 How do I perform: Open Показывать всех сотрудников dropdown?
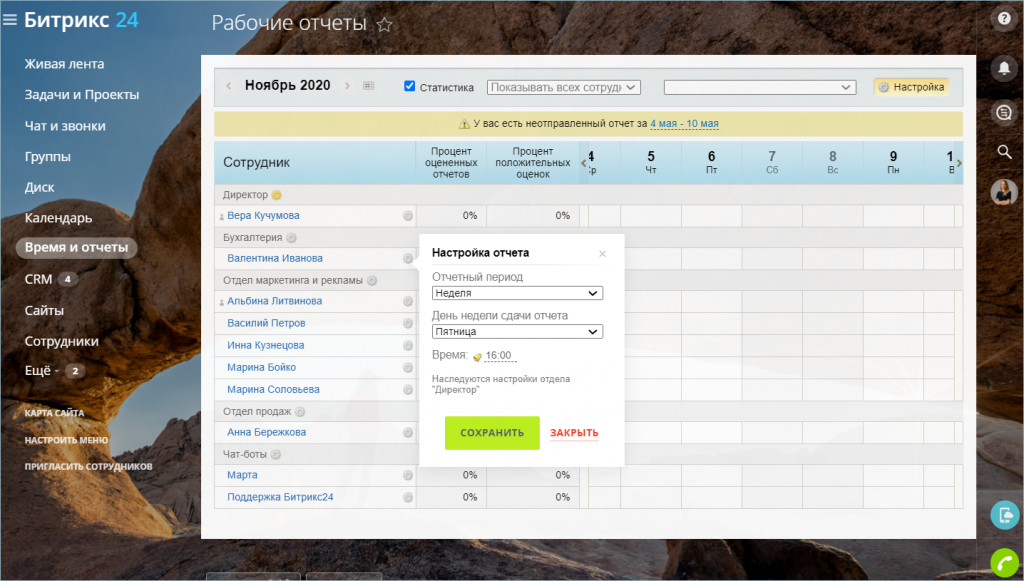564,87
